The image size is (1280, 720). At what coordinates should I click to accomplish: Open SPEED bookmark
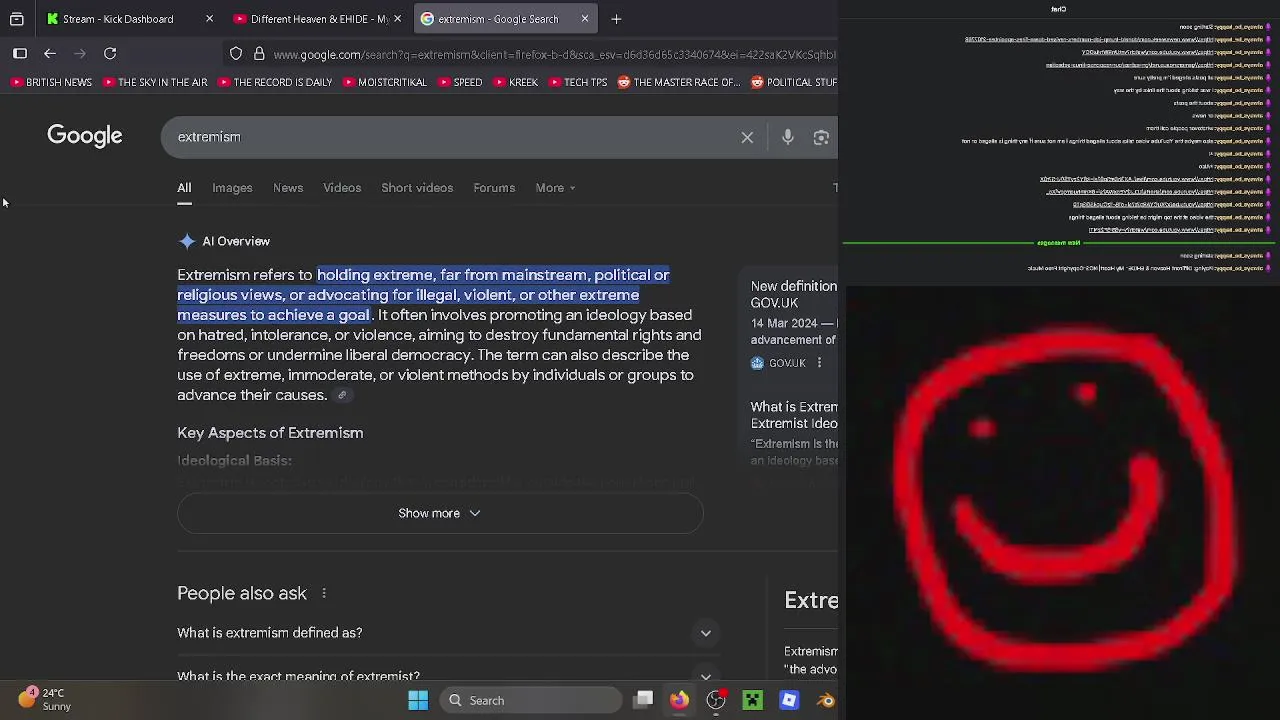pos(459,82)
